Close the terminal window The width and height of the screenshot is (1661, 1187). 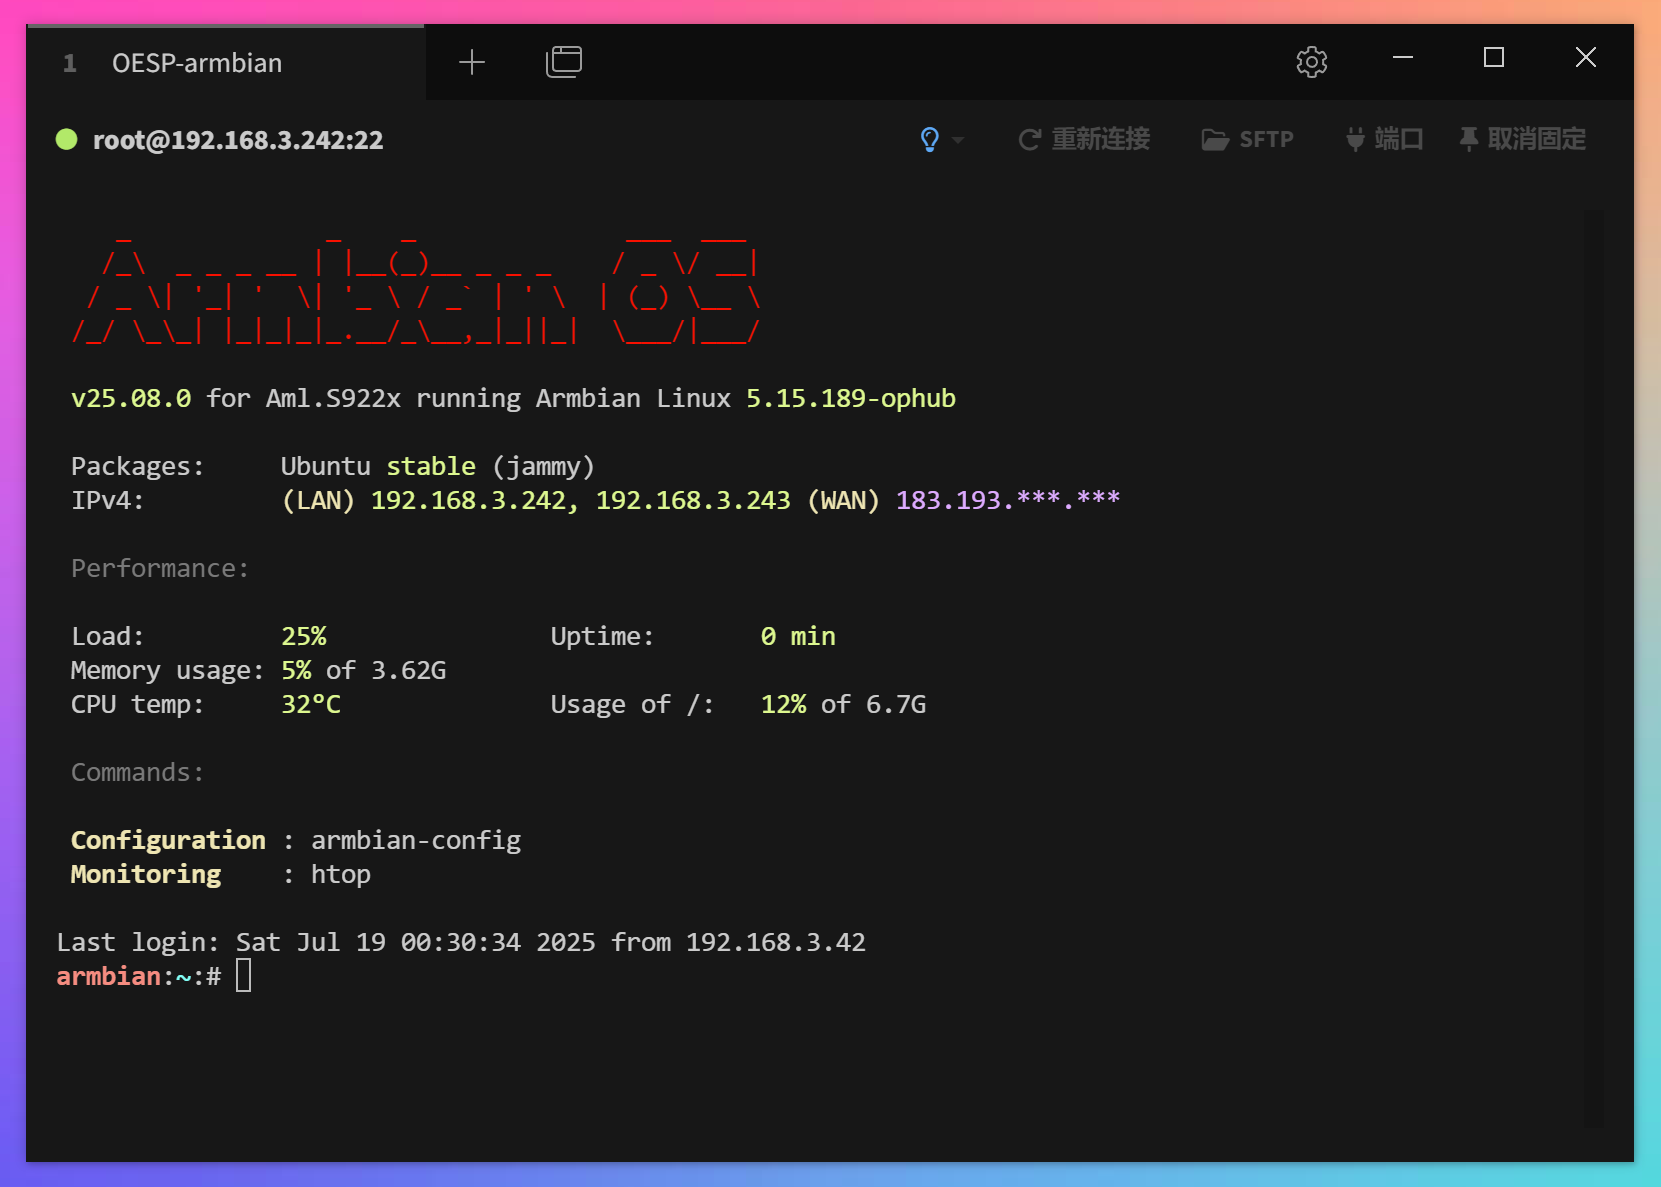(1586, 58)
